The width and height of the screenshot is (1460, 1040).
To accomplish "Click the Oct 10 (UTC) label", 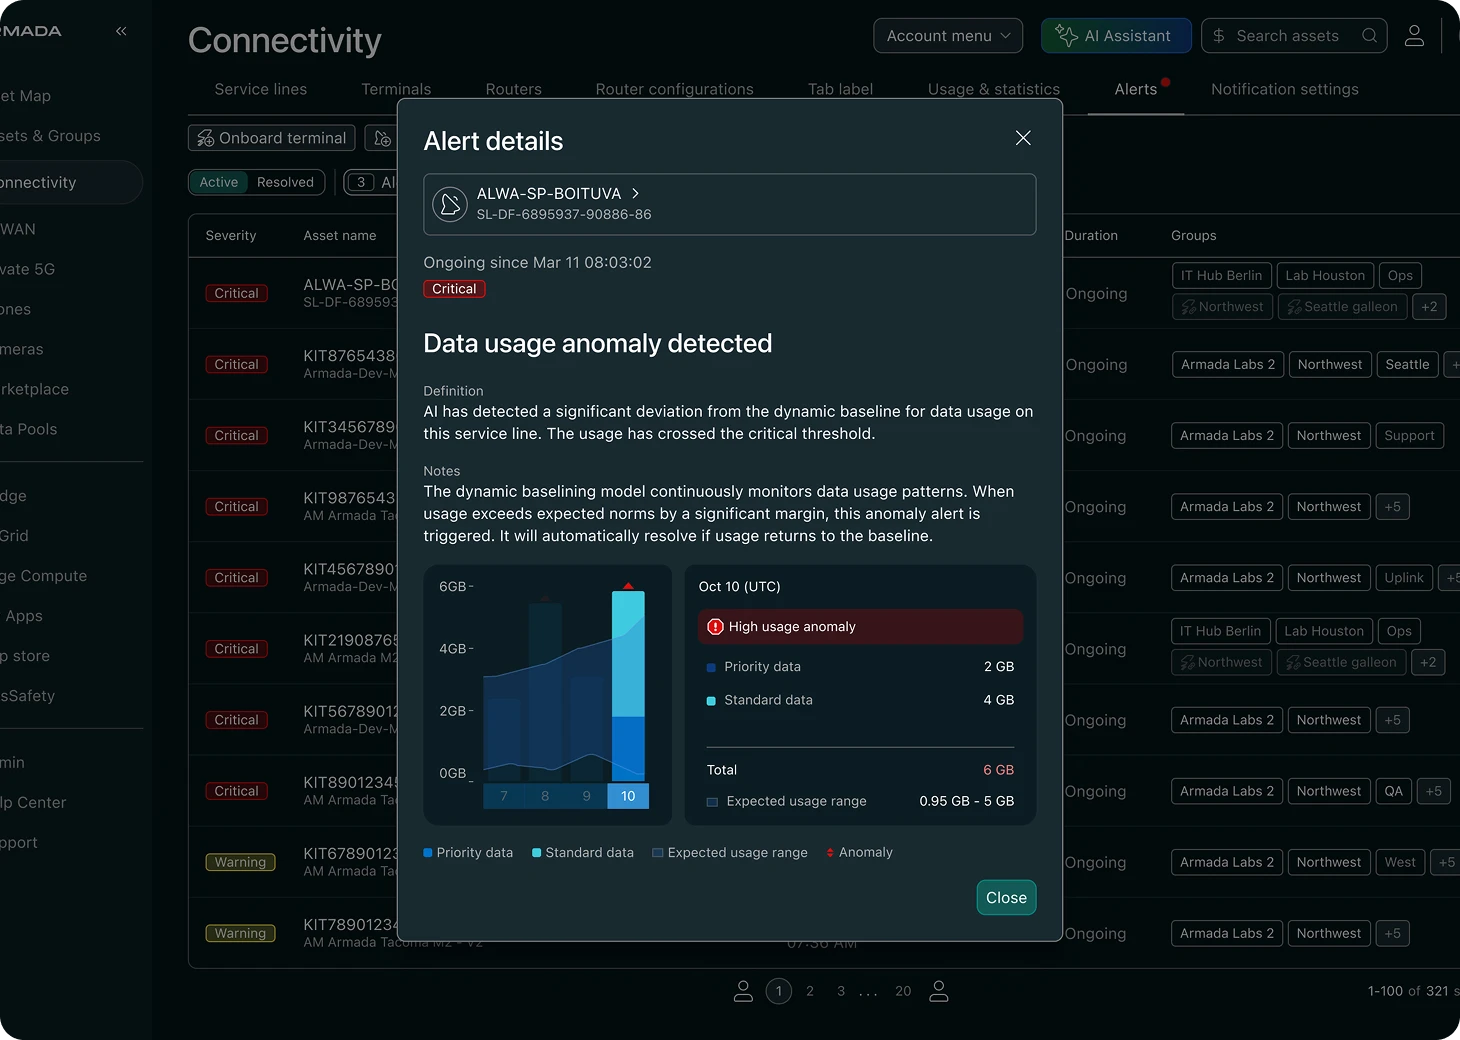I will [739, 587].
